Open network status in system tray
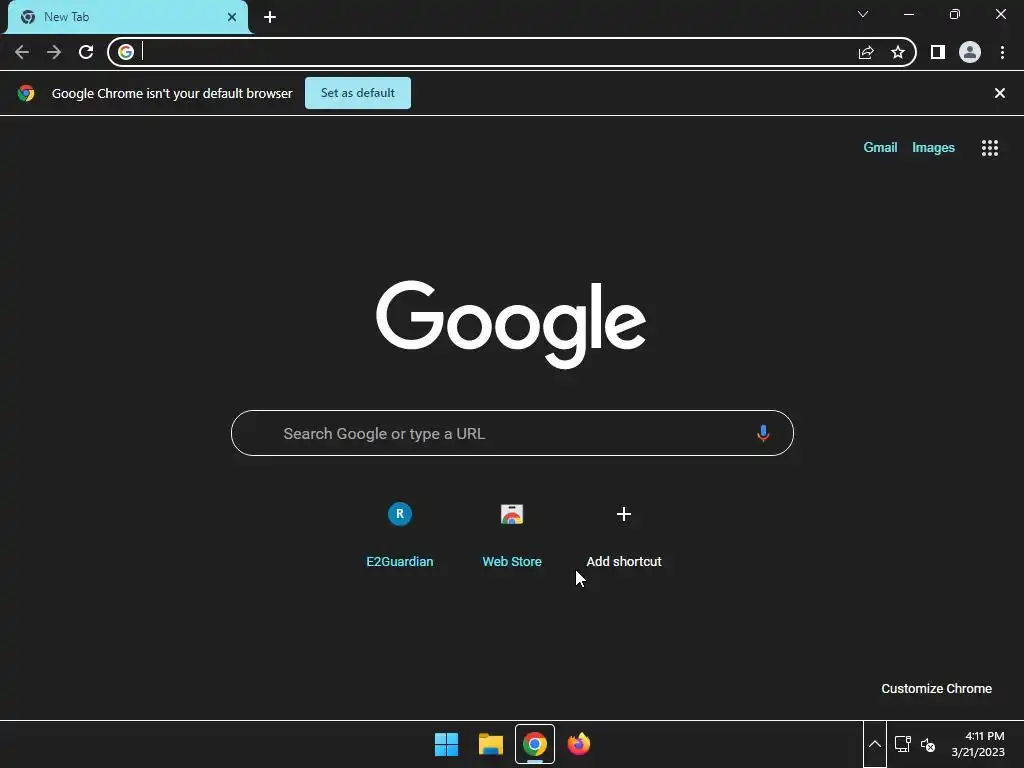This screenshot has height=768, width=1024. pyautogui.click(x=903, y=744)
